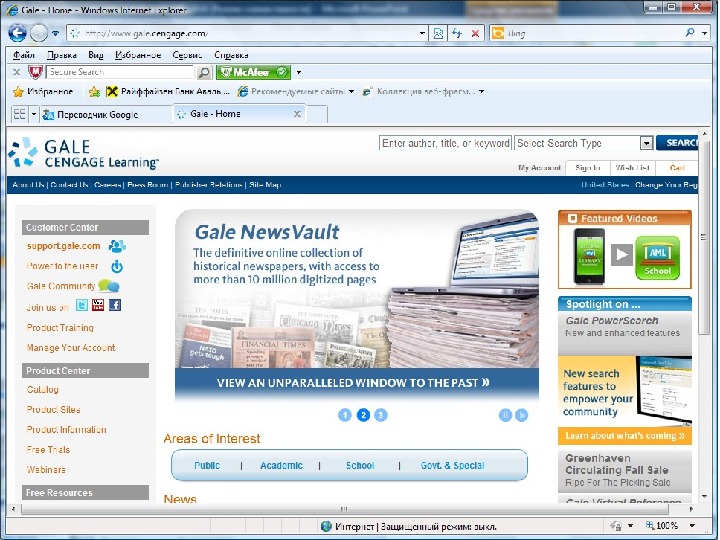Click the Gale Cengage Learning logo
Screen dimensions: 720x540
coord(83,153)
